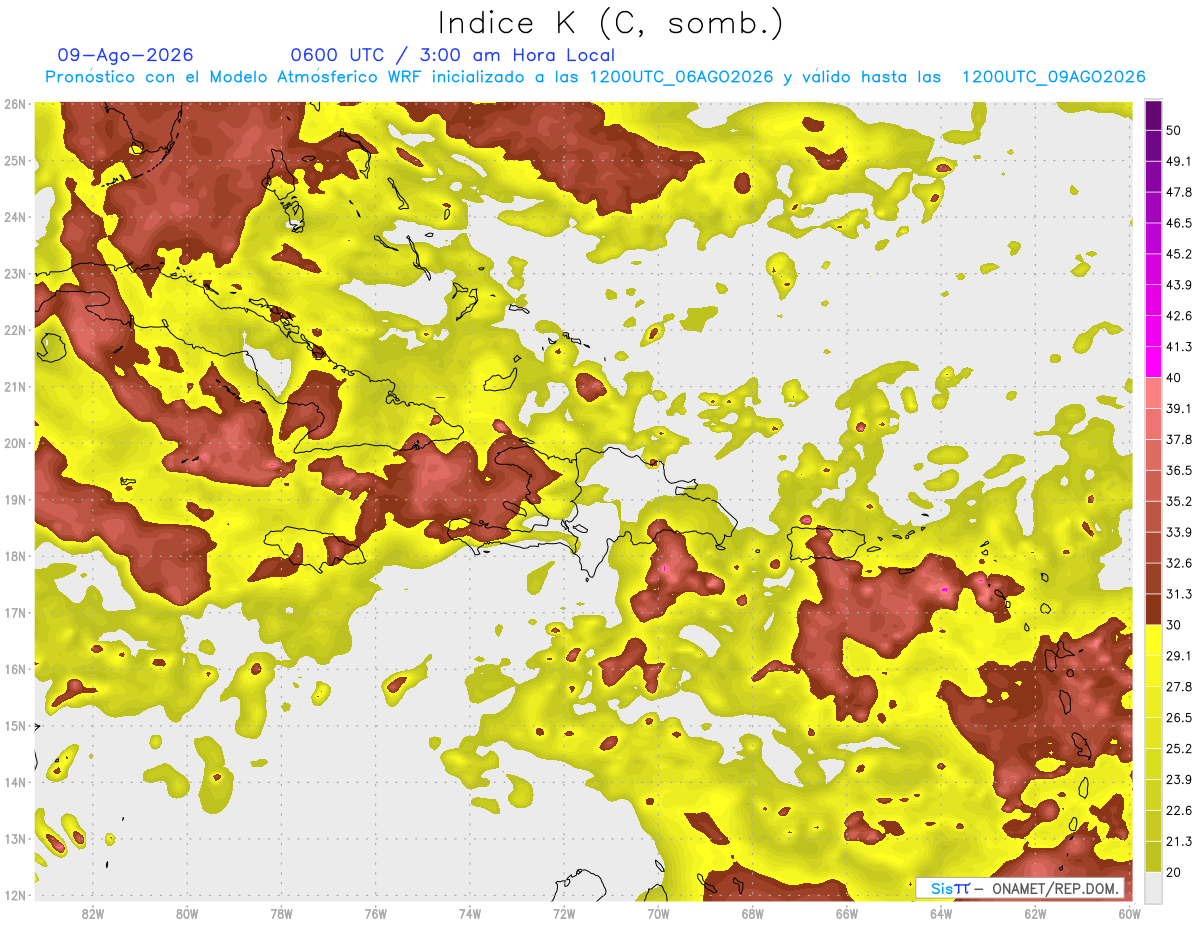Select the latitude label "25N"
The height and width of the screenshot is (927, 1200).
point(15,160)
